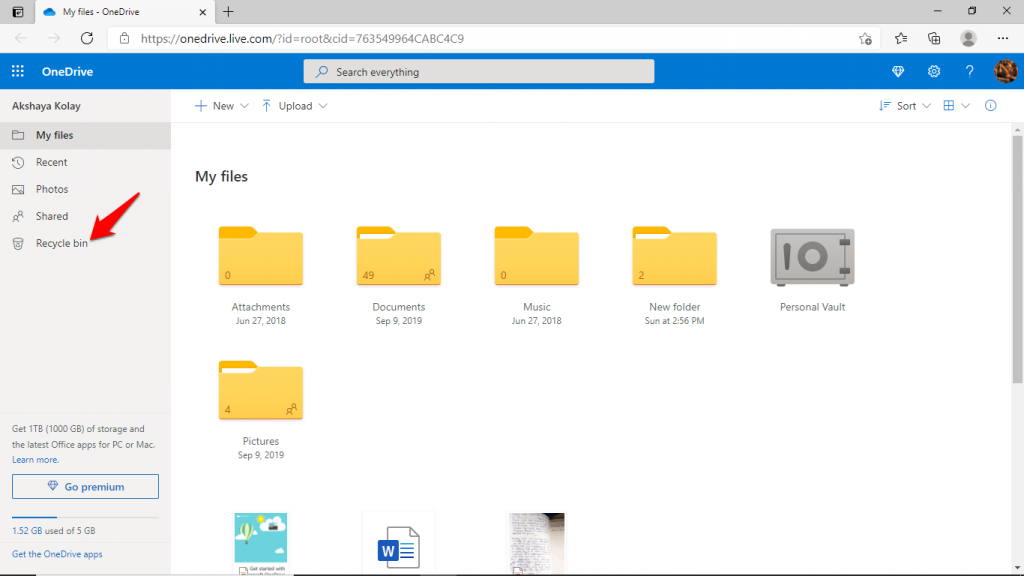This screenshot has width=1024, height=576.
Task: Click inside the Search everything box
Action: click(x=478, y=71)
